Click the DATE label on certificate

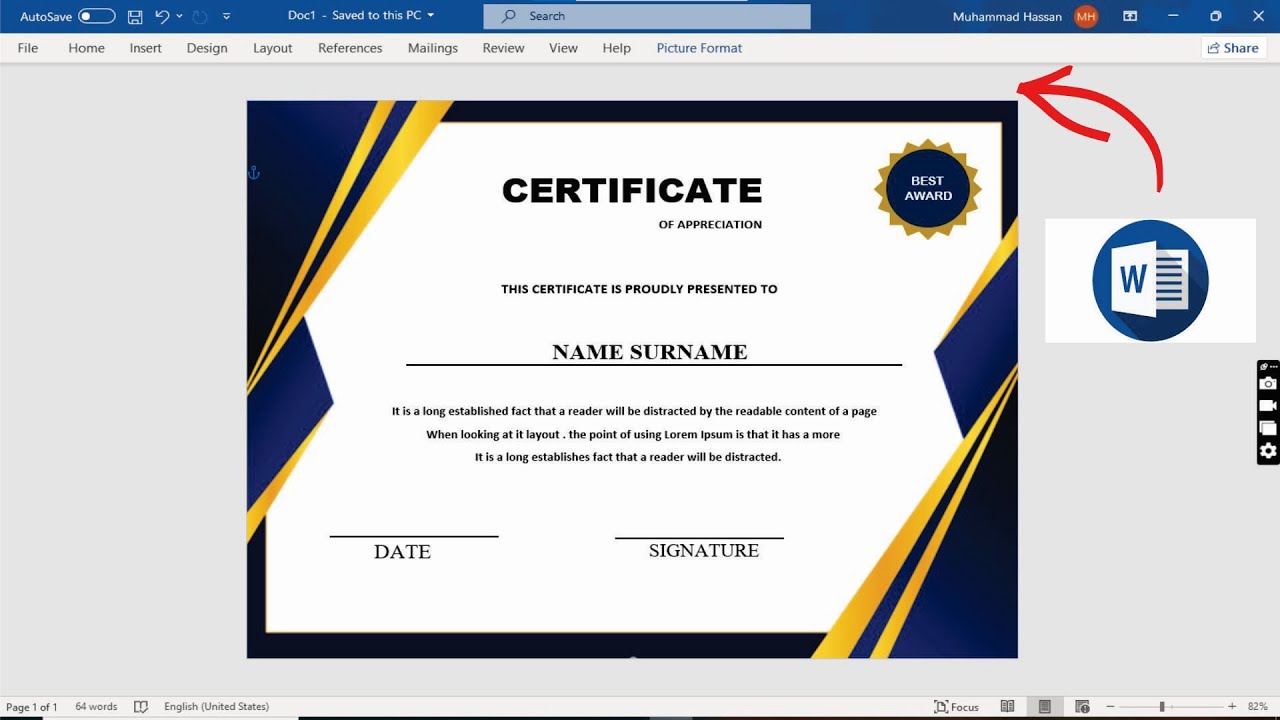402,552
